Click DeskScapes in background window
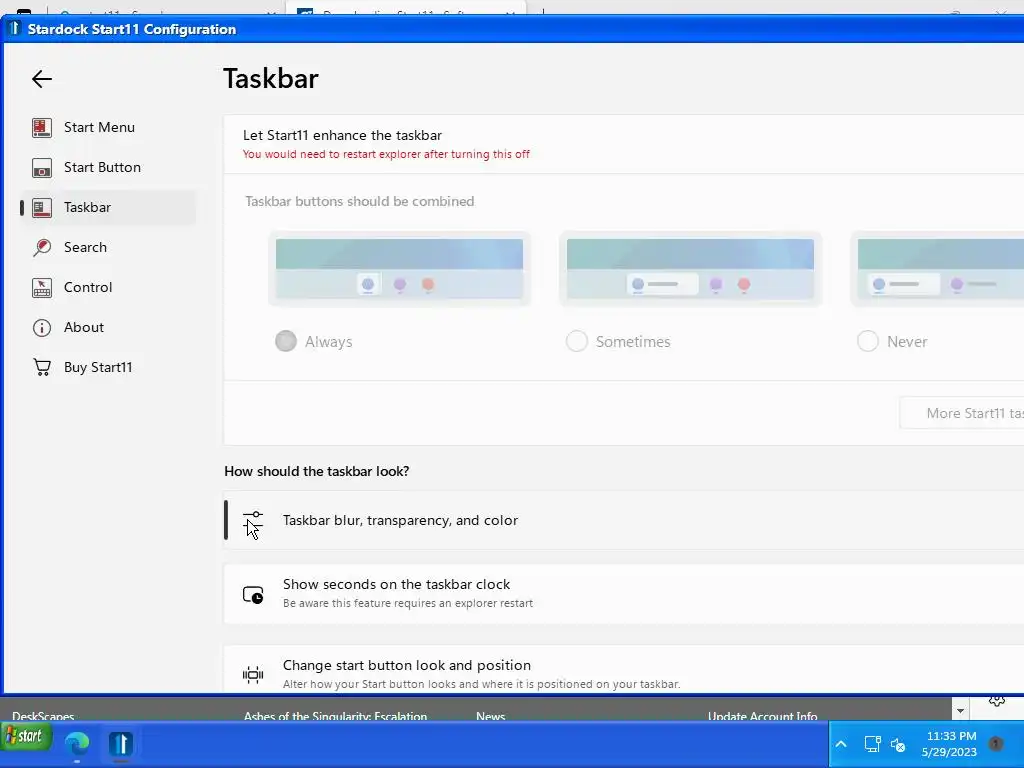 [x=43, y=716]
